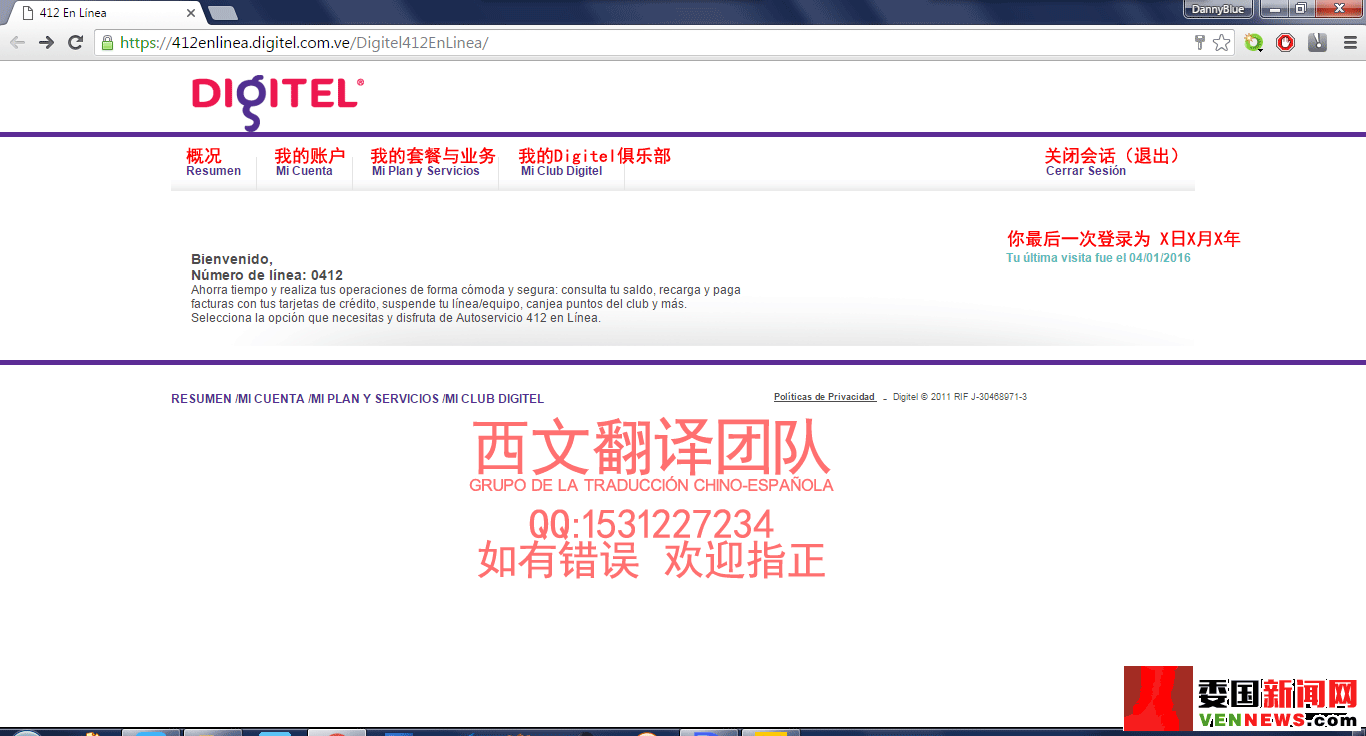
Task: Click the MI PLAN Y SERVICIOS footer link
Action: tap(374, 399)
